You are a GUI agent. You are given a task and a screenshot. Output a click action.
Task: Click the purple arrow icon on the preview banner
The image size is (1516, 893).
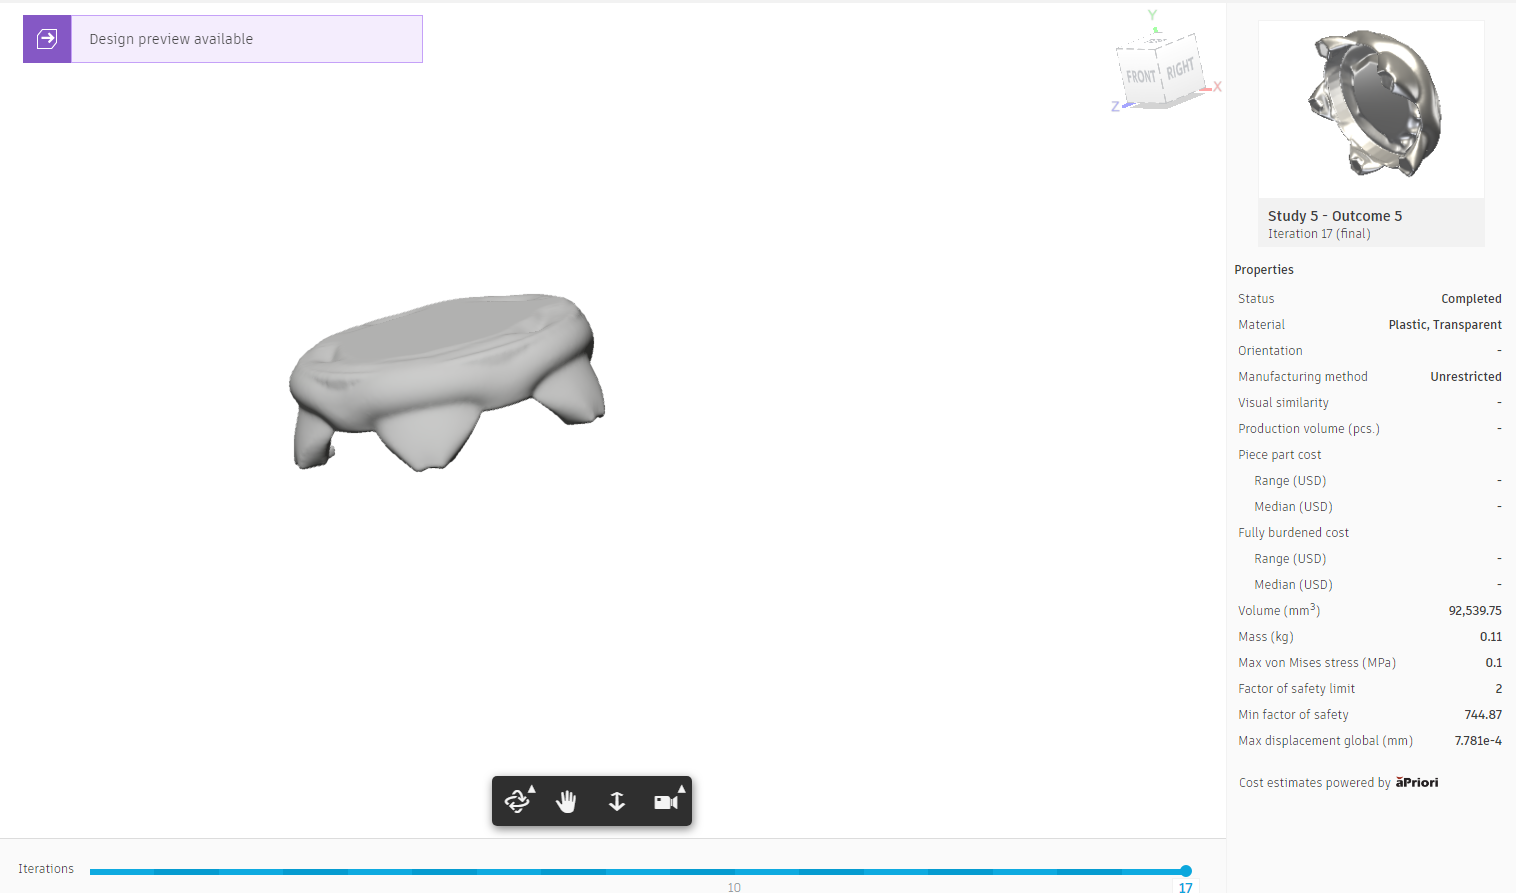(x=46, y=38)
